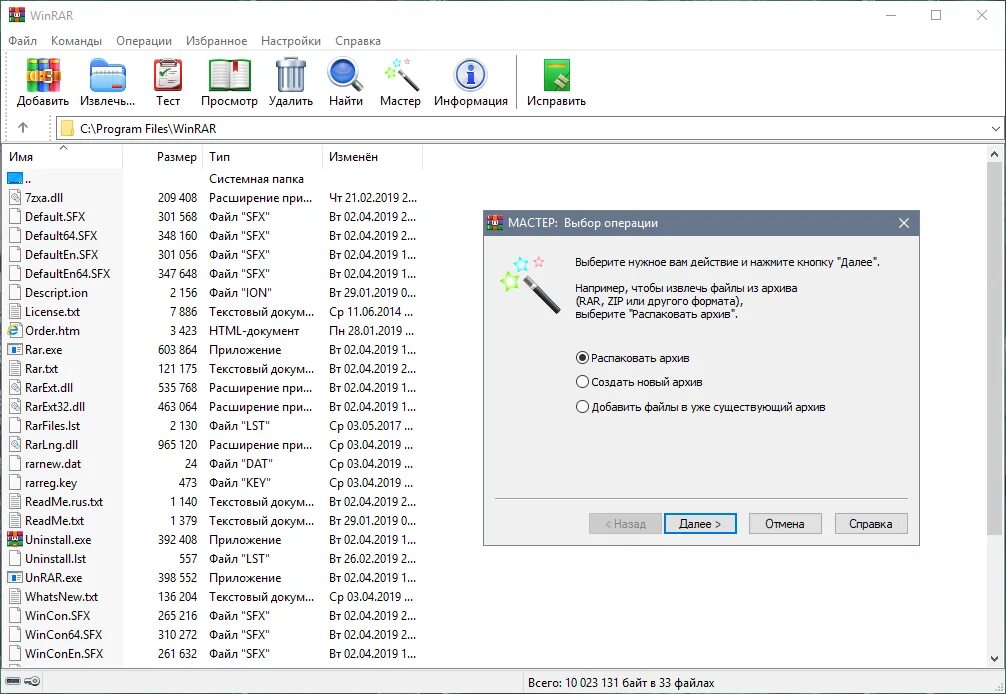1006x694 pixels.
Task: Open the Информация info icon
Action: pos(470,76)
